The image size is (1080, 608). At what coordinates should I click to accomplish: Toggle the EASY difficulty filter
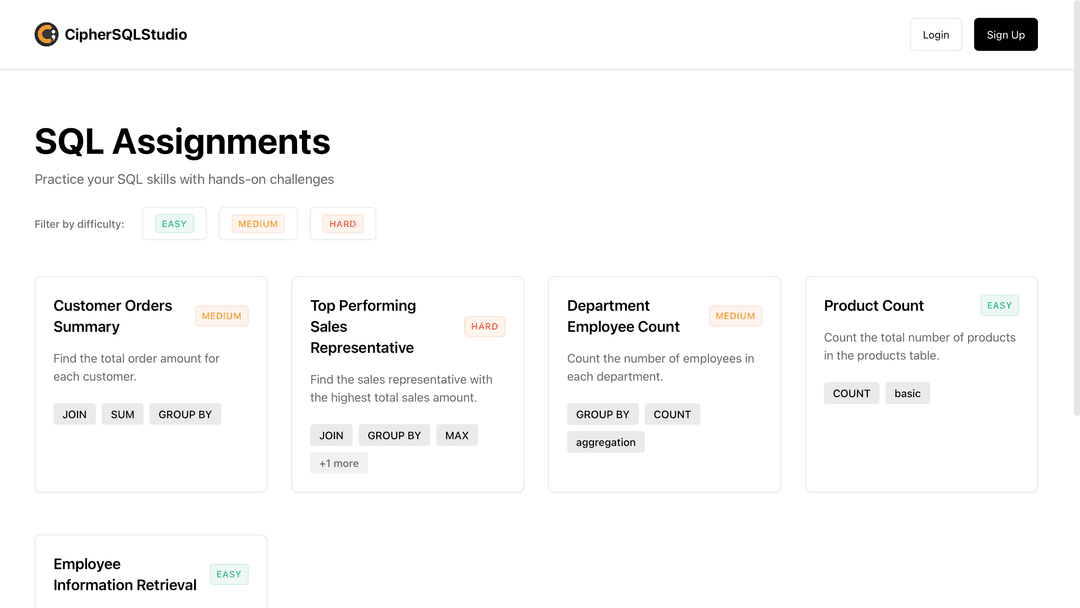174,224
